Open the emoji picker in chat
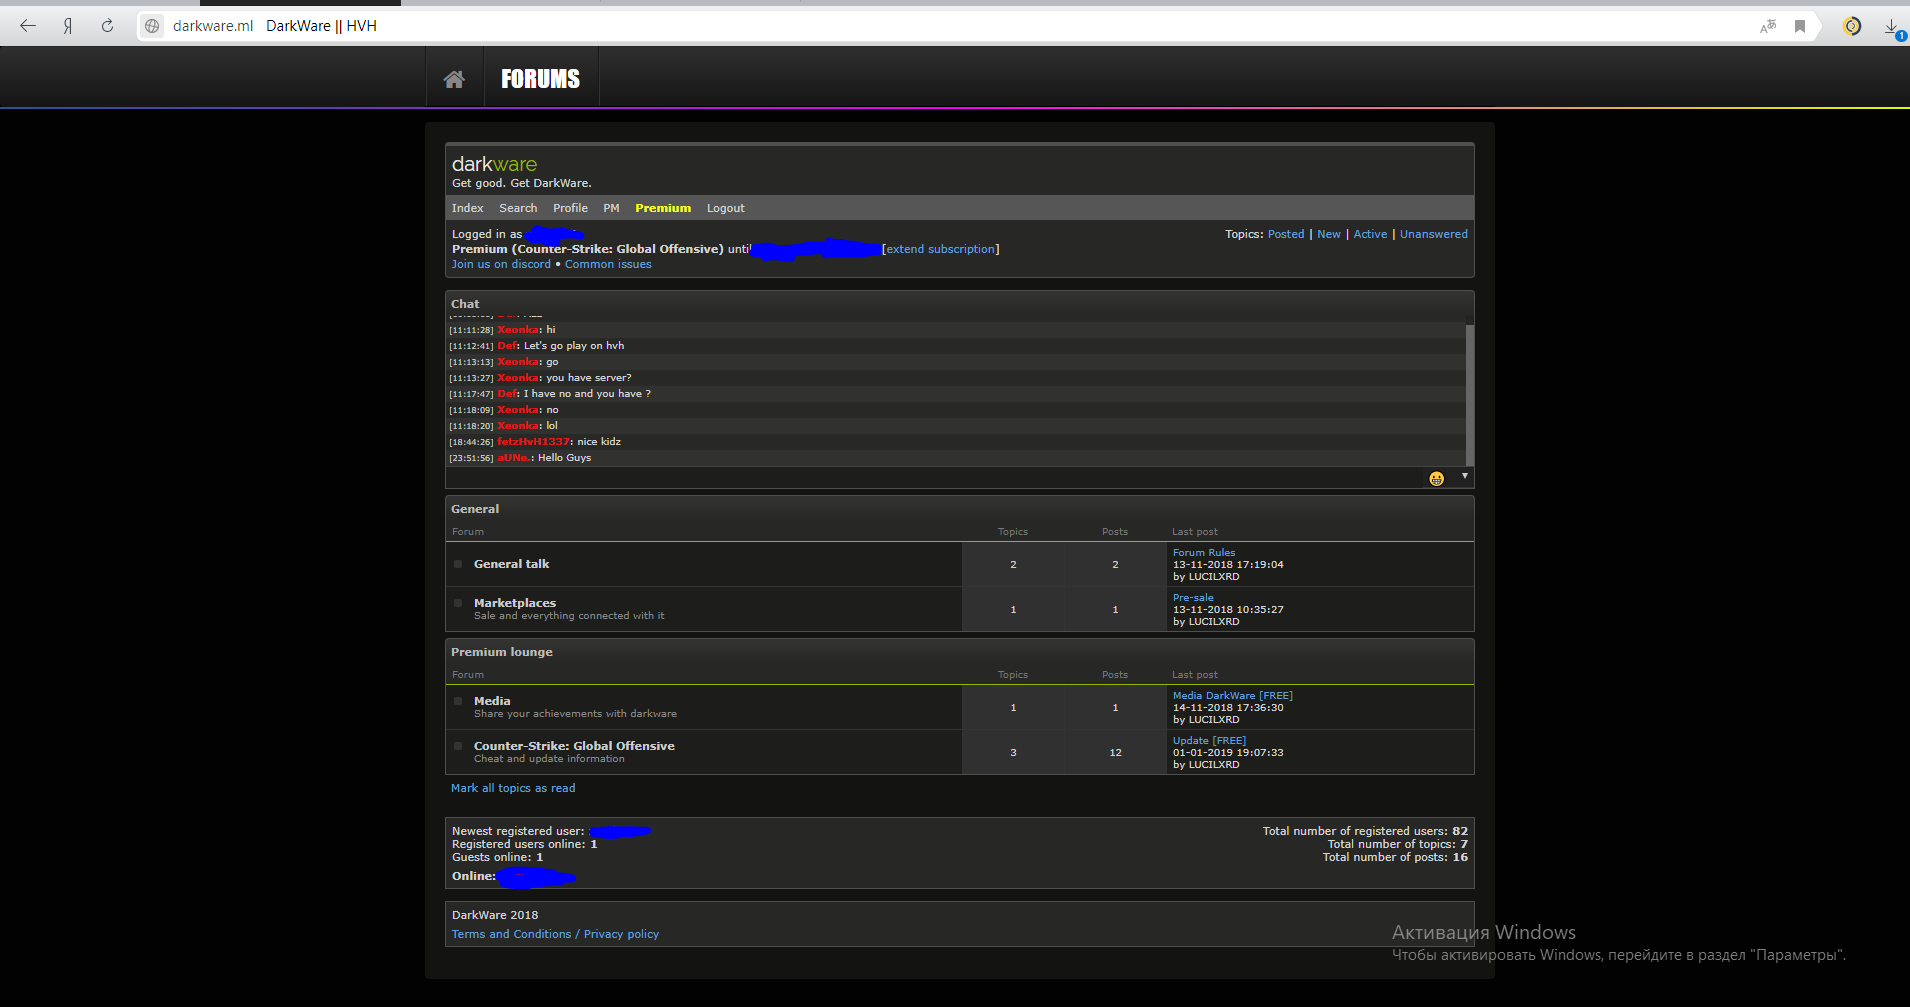The image size is (1910, 1007). [1436, 479]
